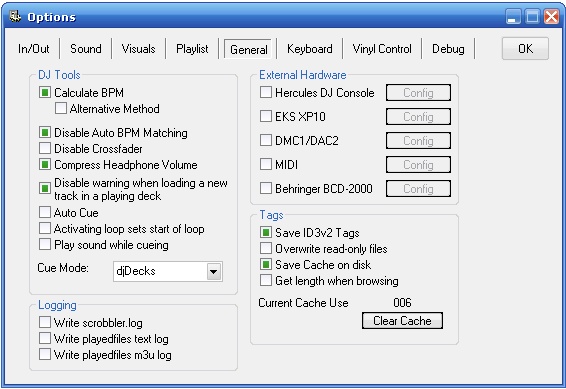The height and width of the screenshot is (389, 566).
Task: Open the Keyboard tab
Action: pyautogui.click(x=309, y=49)
